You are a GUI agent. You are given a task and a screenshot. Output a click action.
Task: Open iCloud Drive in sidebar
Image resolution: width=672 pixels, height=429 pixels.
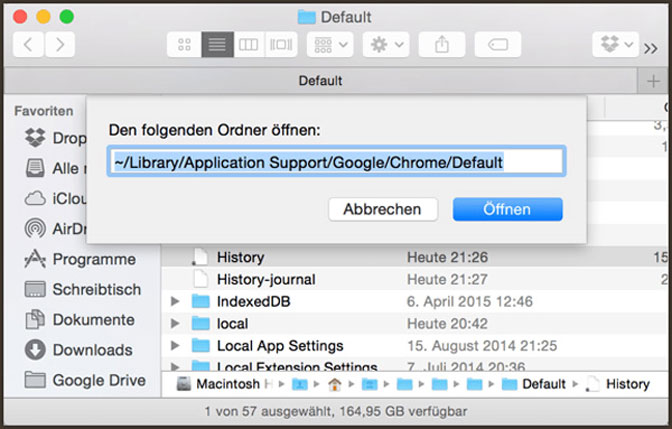click(x=55, y=198)
